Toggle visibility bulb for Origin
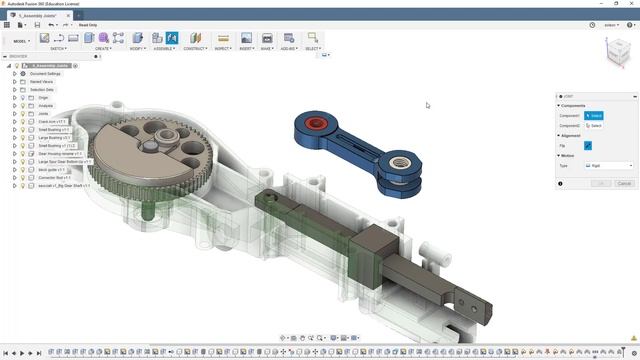Image resolution: width=640 pixels, height=360 pixels. (x=23, y=98)
